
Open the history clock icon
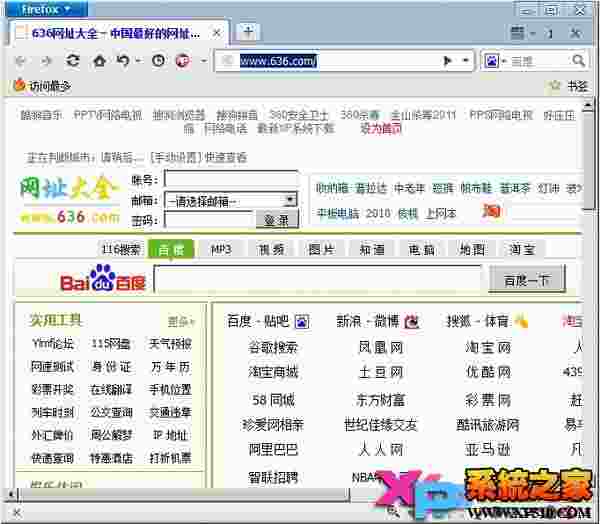[158, 60]
